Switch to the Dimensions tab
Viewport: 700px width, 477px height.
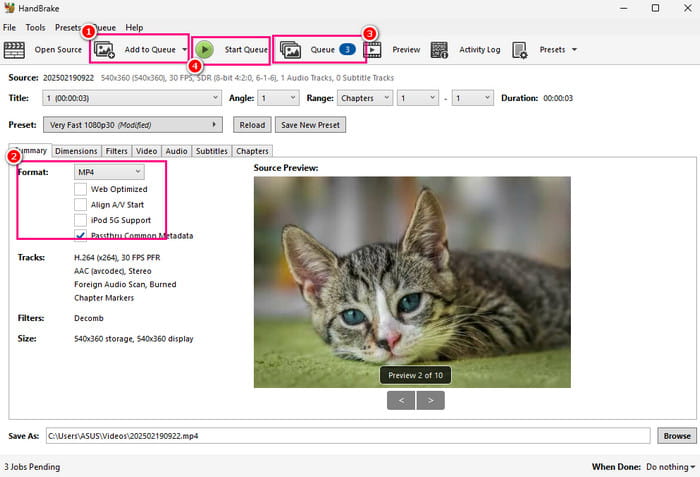pyautogui.click(x=76, y=151)
